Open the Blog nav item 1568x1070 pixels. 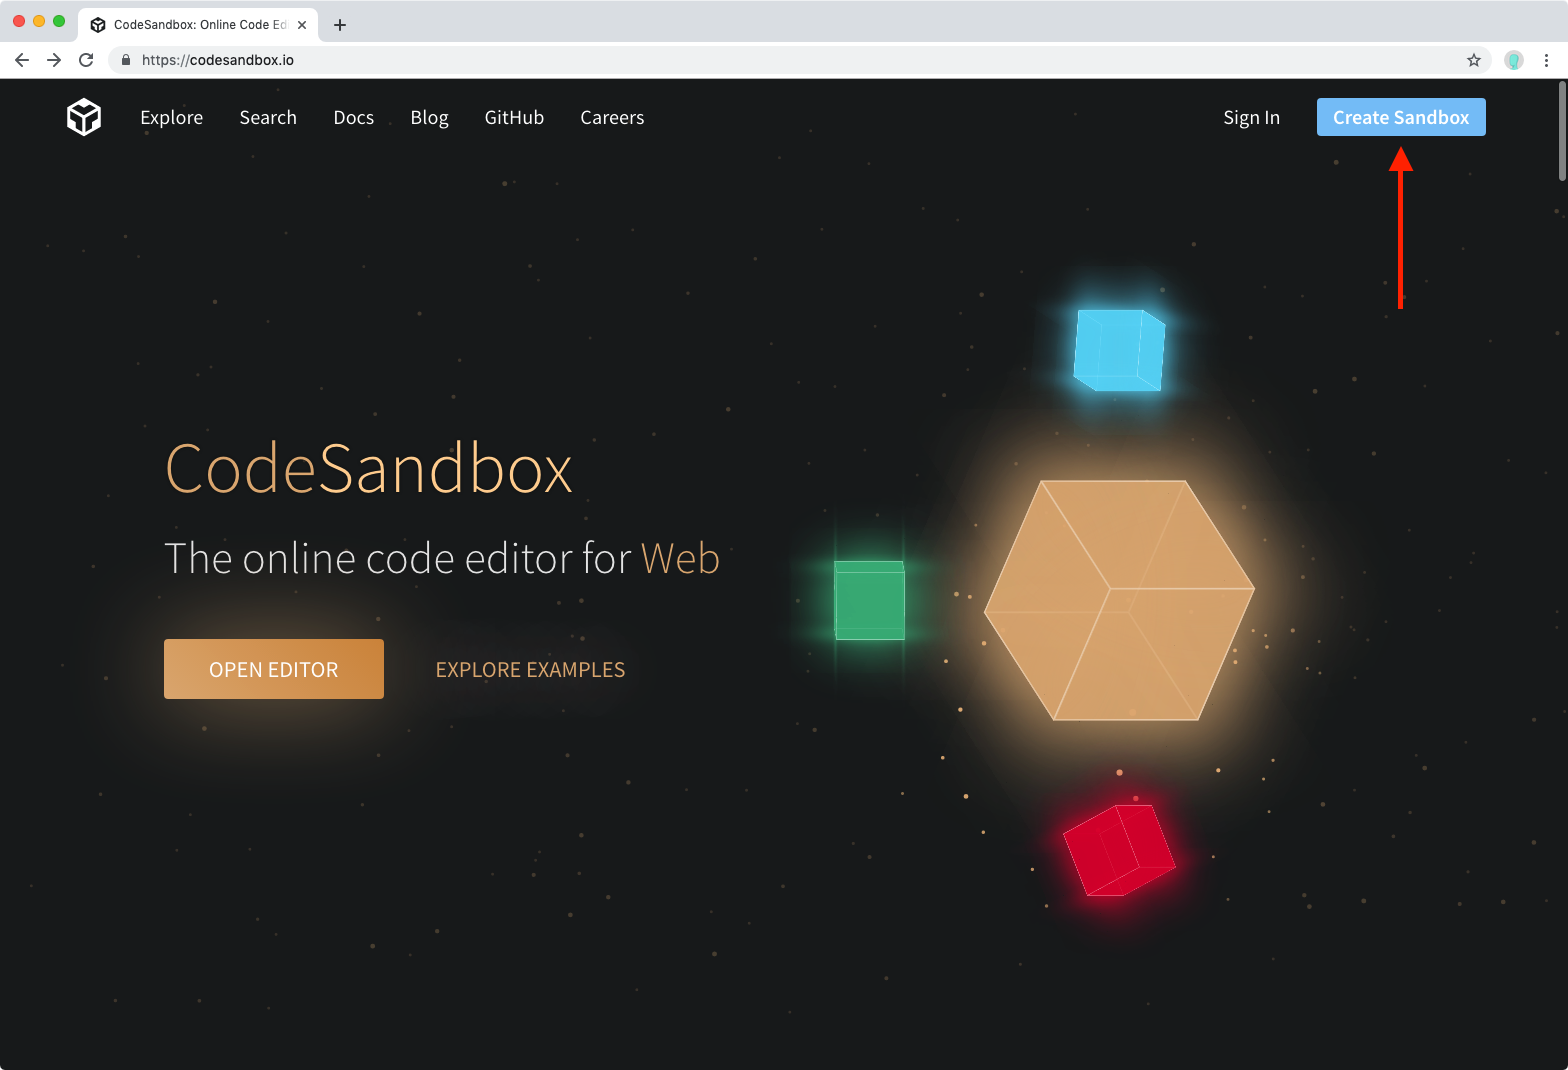coord(430,117)
